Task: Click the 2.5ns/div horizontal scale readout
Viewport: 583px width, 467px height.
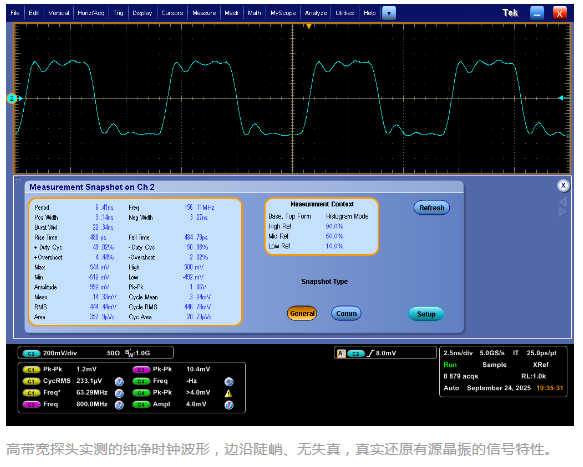Action: click(x=458, y=353)
